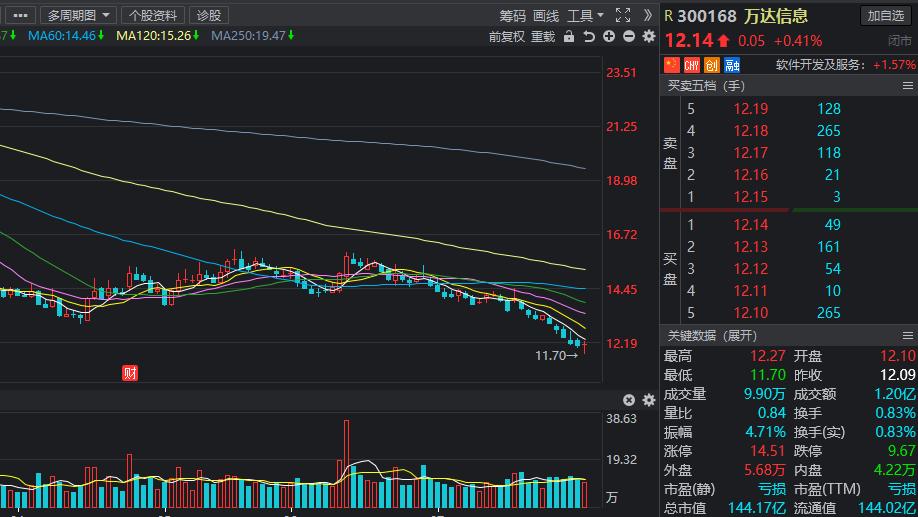
Task: Click the 外盘 value 5.68万
Action: click(765, 470)
